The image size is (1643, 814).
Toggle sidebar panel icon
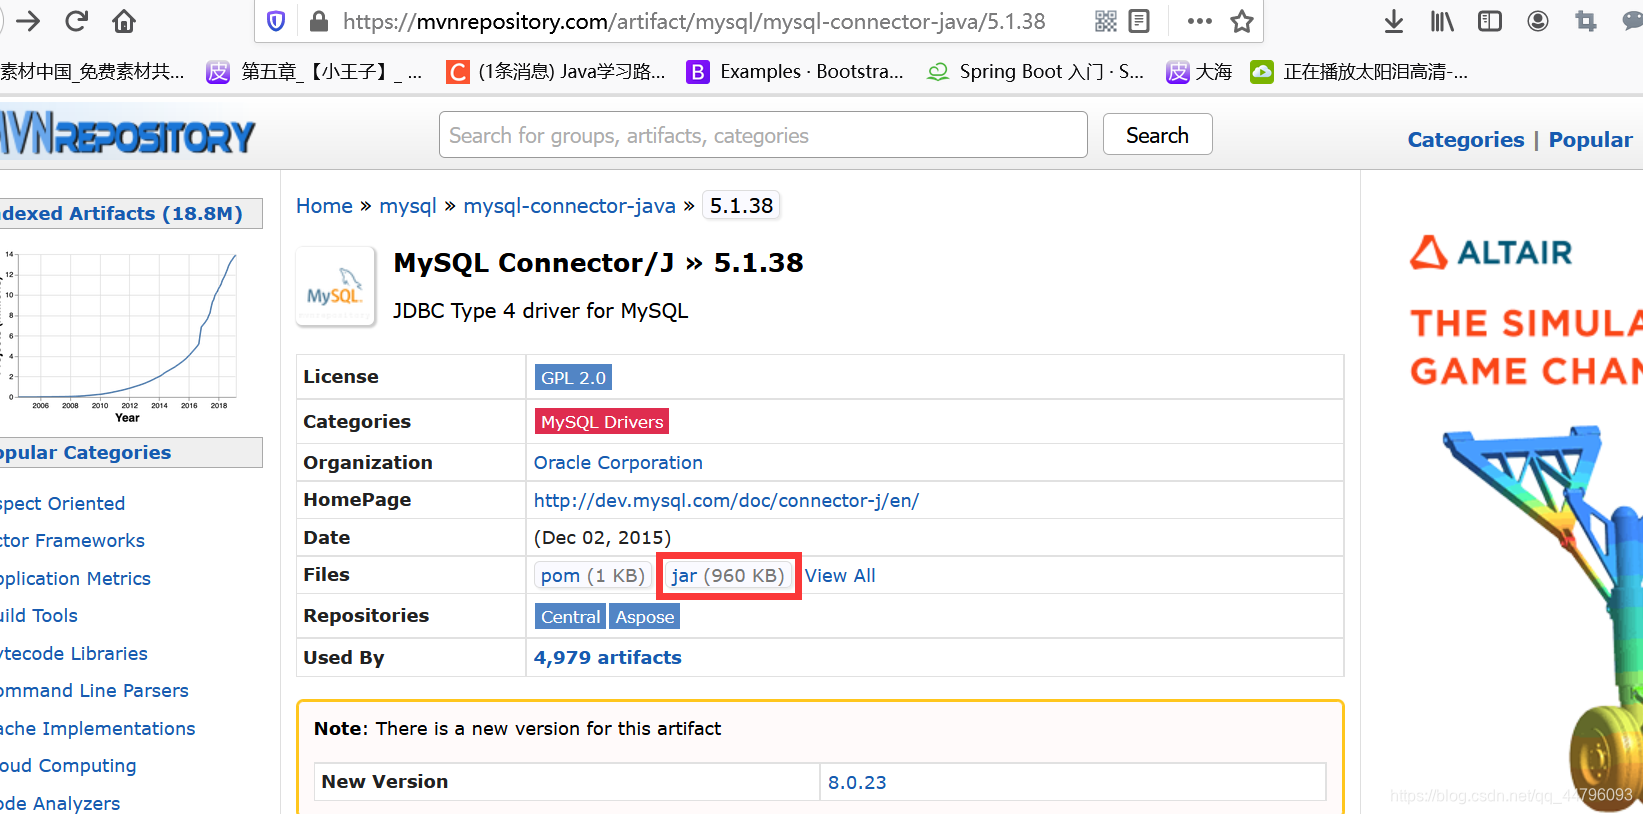[x=1490, y=21]
